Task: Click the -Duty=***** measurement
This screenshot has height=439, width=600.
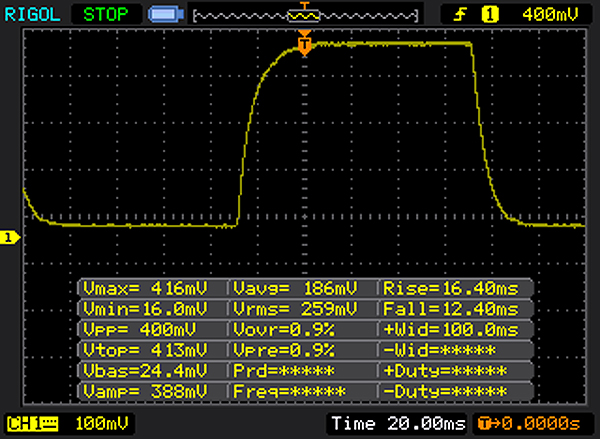Action: coord(445,392)
